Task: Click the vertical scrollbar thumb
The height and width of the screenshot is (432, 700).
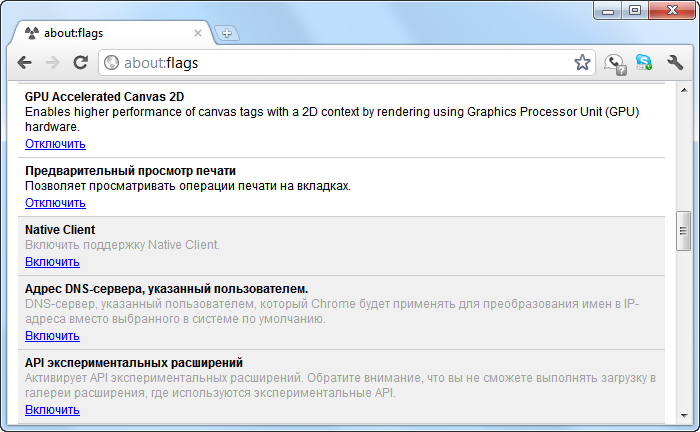Action: [684, 230]
